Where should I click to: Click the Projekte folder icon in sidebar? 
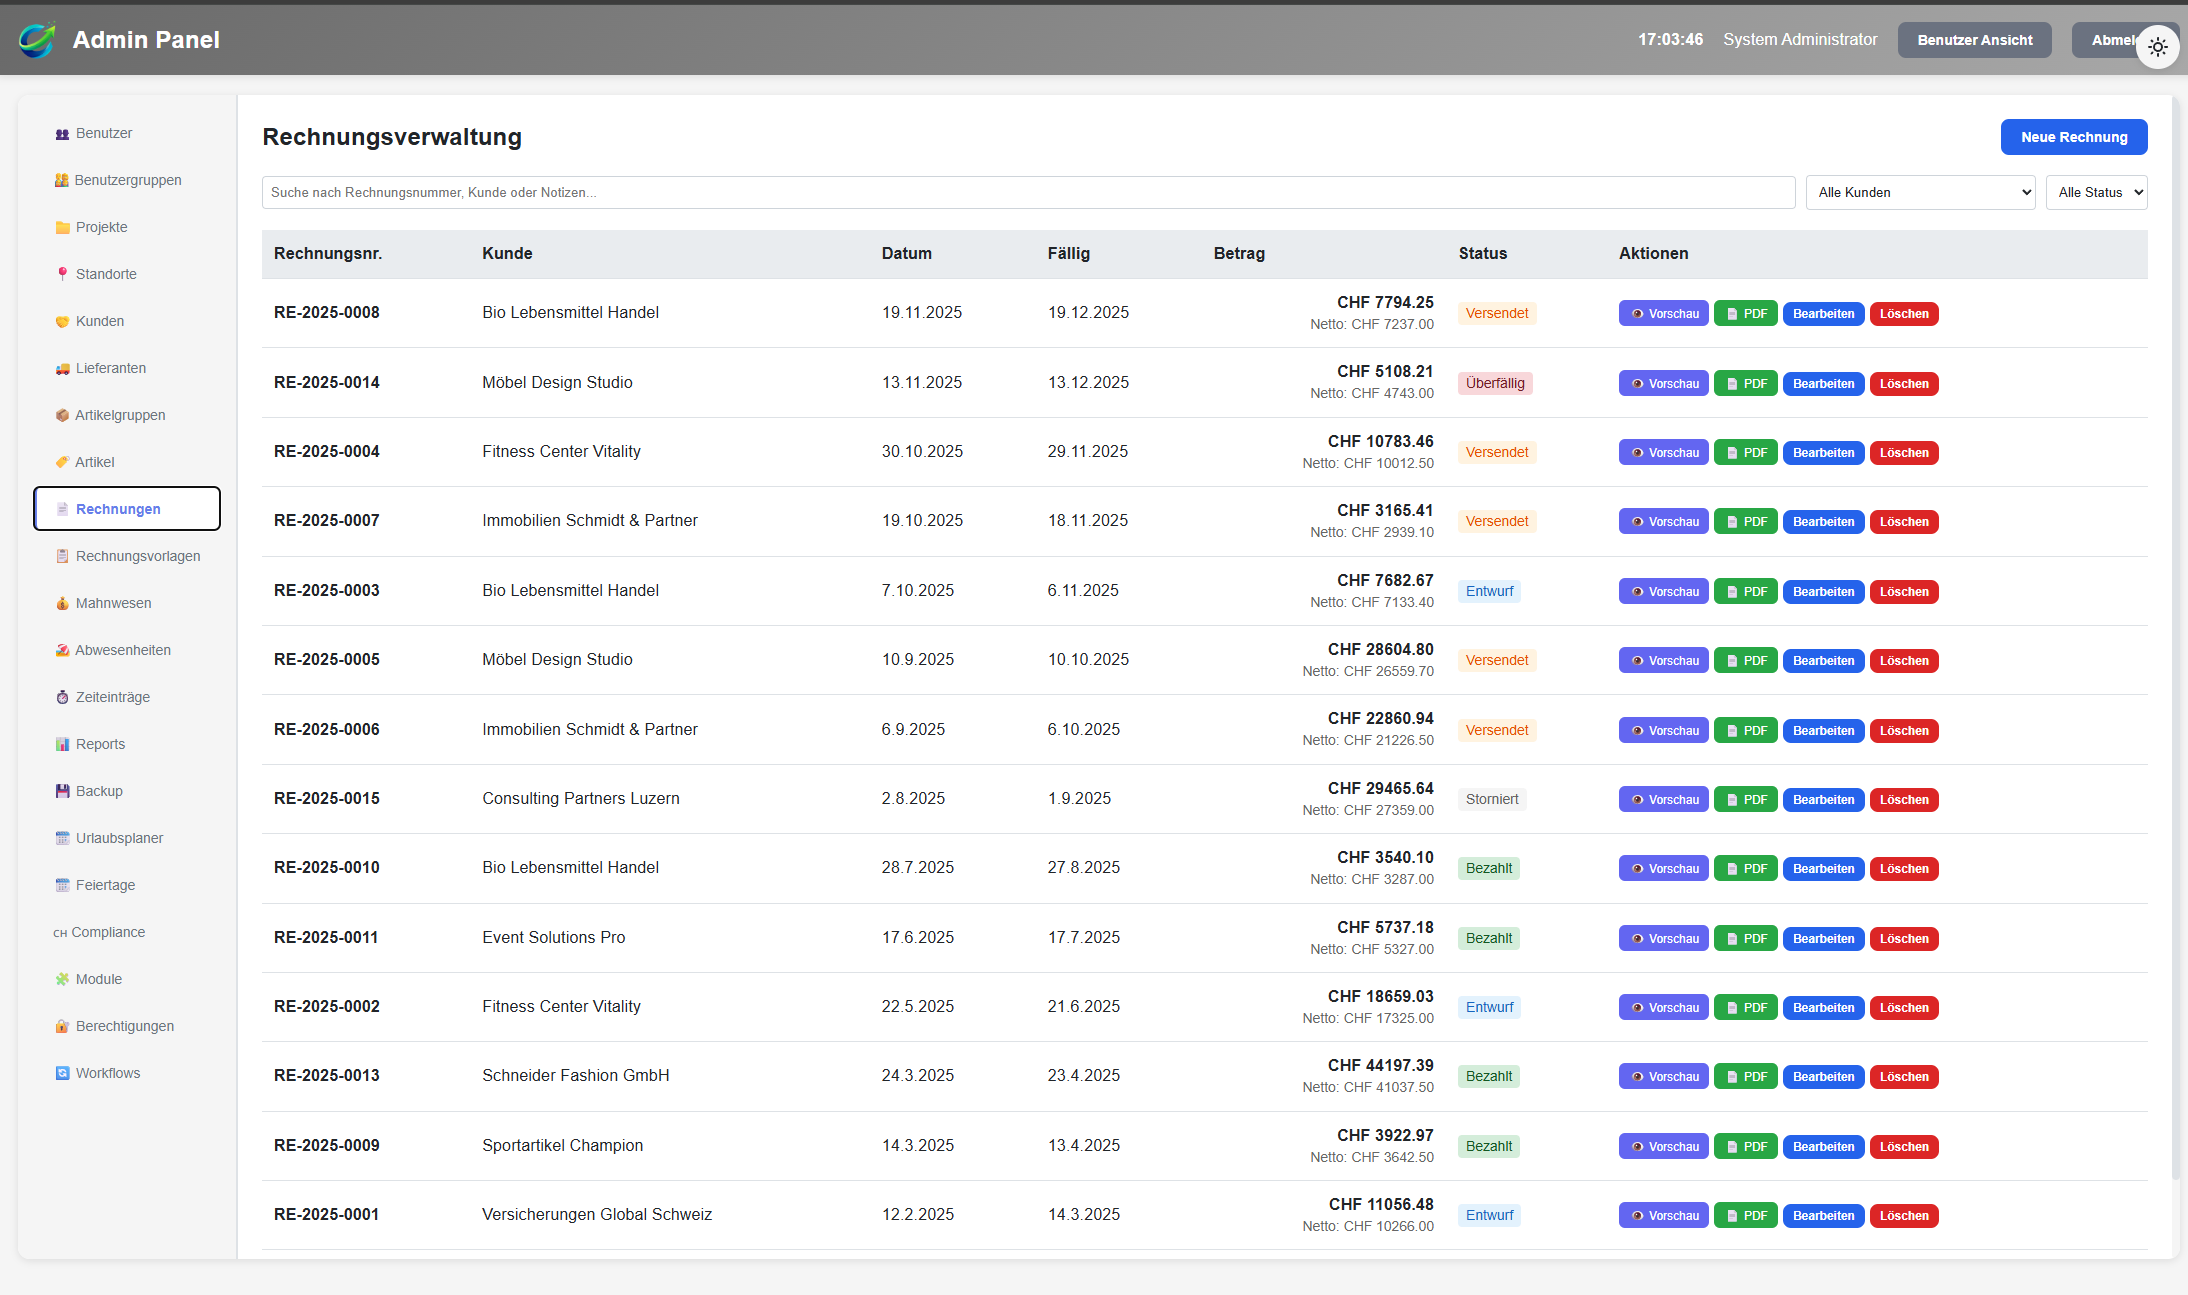click(62, 228)
